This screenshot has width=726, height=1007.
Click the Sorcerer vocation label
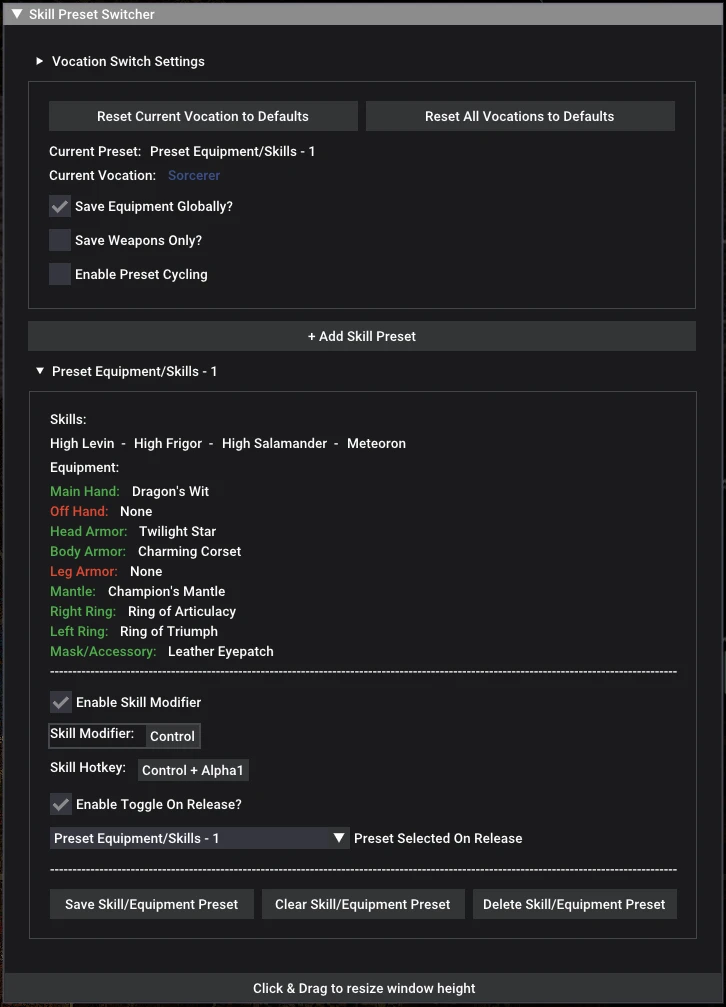(x=194, y=175)
